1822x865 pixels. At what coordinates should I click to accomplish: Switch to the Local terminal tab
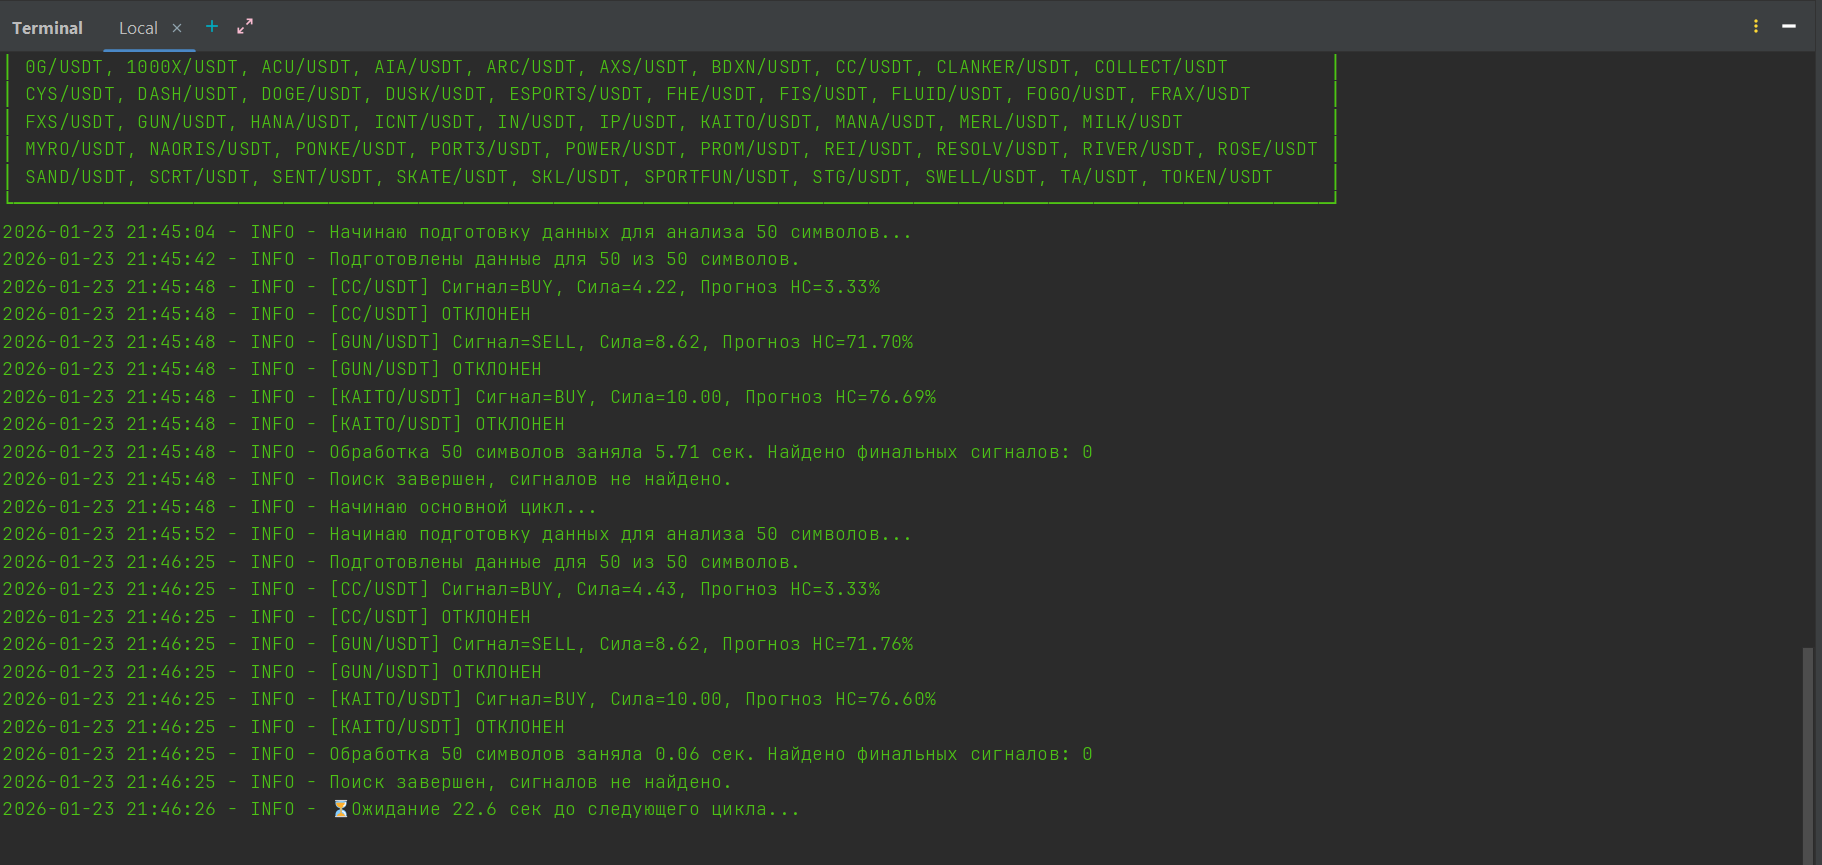(x=138, y=28)
